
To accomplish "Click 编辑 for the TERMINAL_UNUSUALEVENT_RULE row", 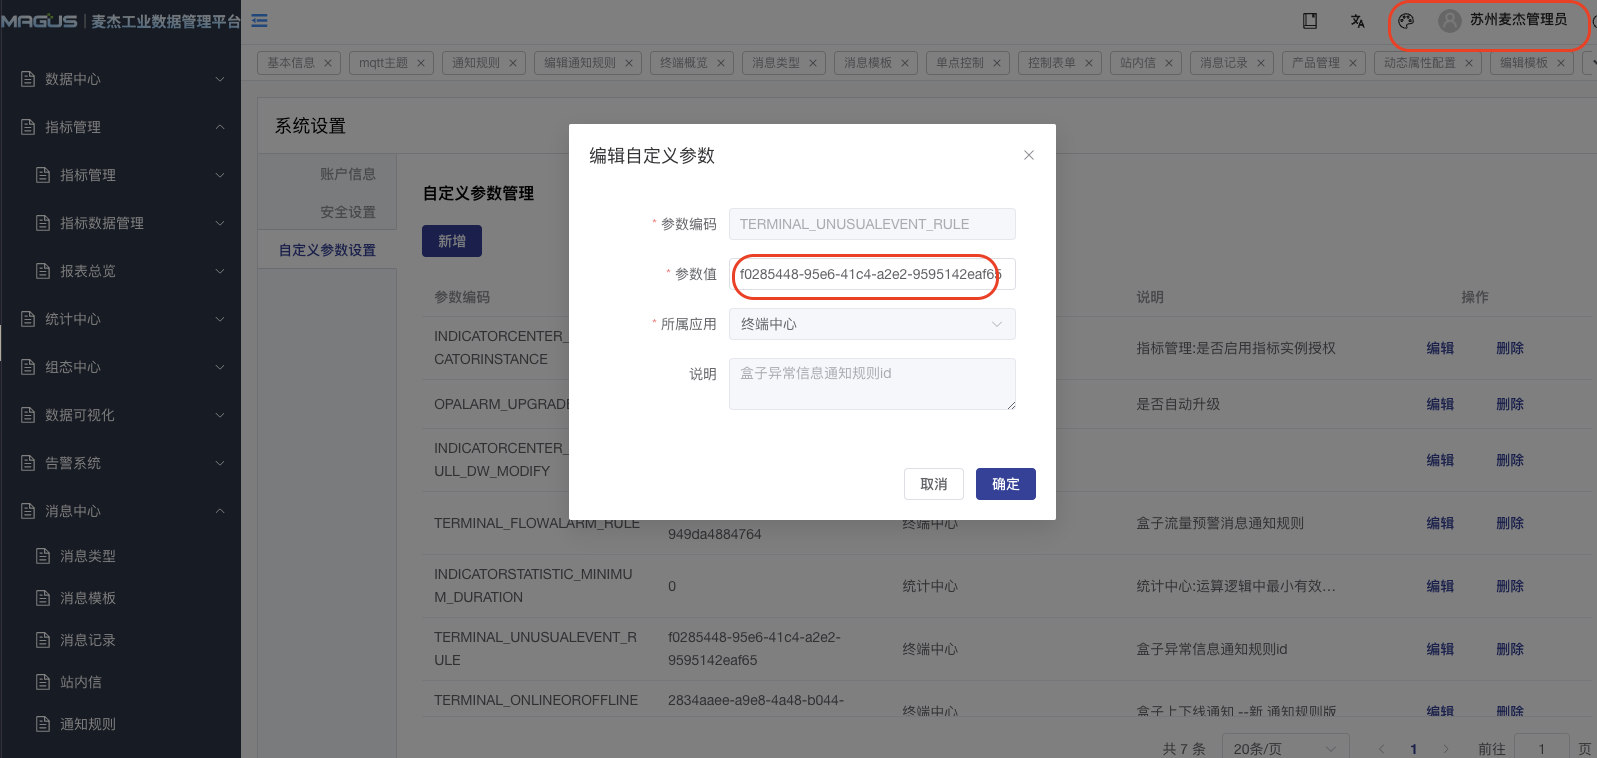I will pyautogui.click(x=1440, y=649).
